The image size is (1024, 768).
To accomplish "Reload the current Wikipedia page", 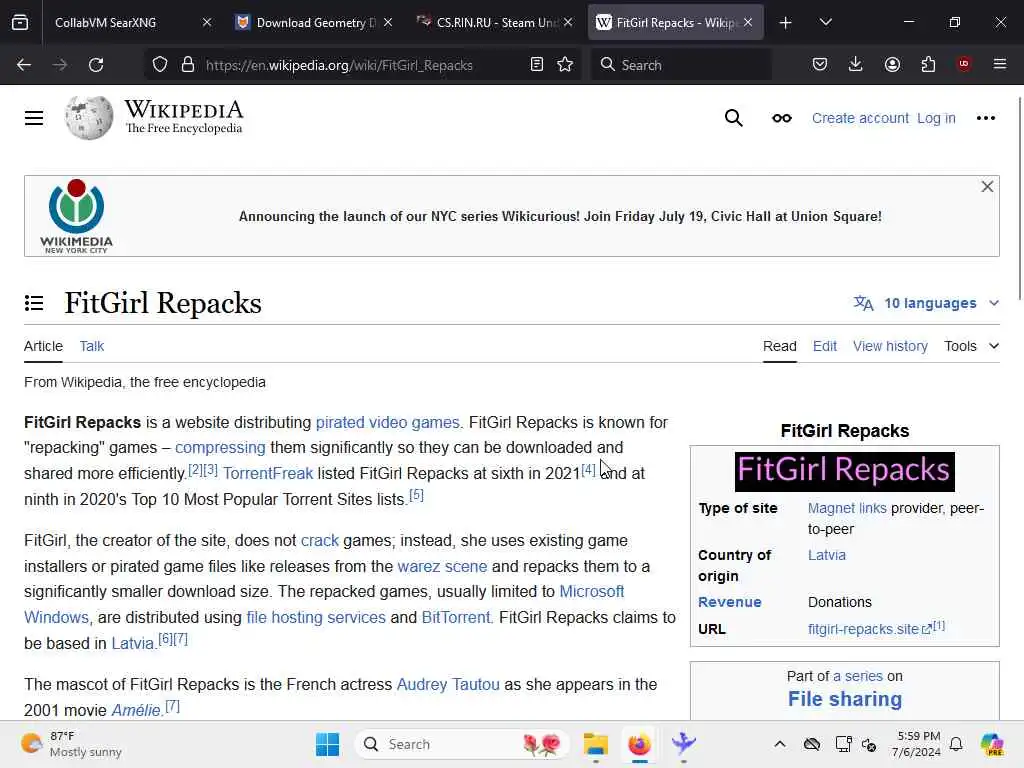I will pyautogui.click(x=96, y=65).
